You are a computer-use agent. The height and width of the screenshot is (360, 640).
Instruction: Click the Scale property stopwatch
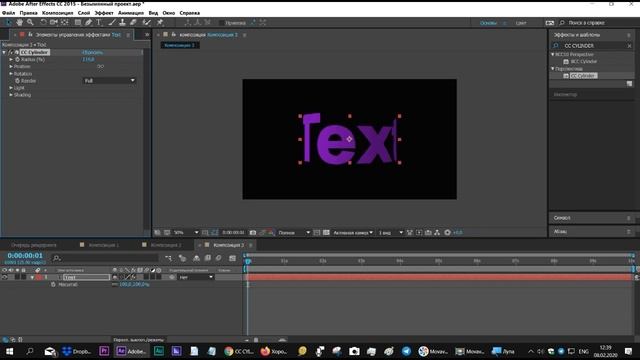tap(53, 284)
